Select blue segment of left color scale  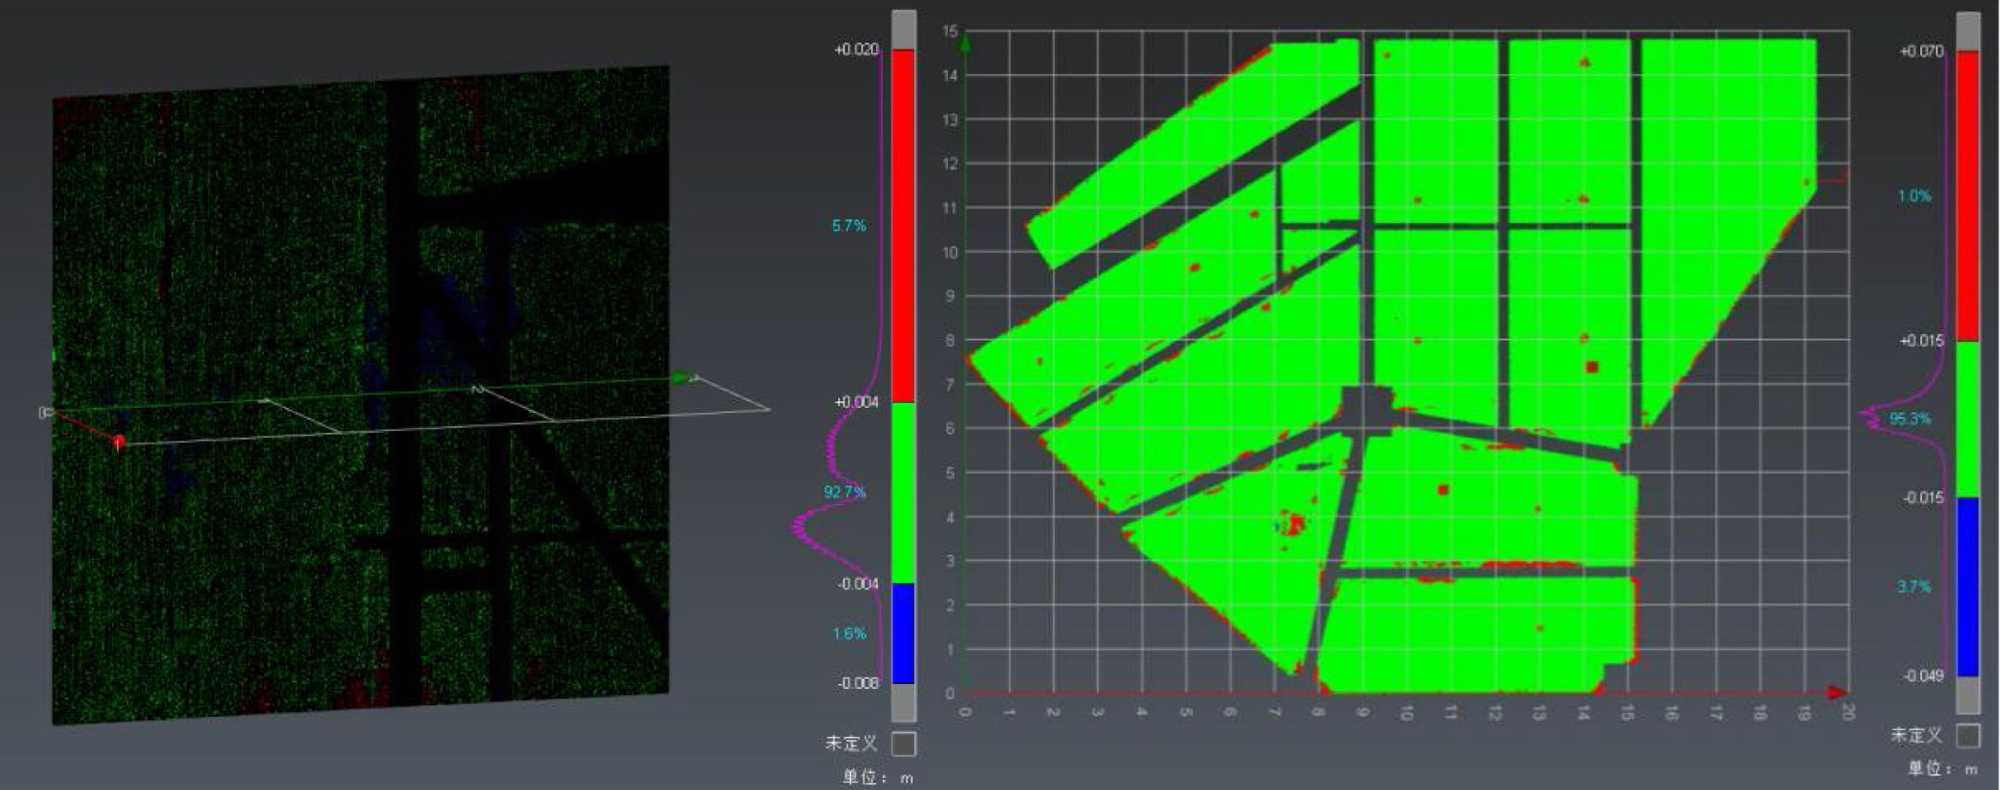(x=903, y=633)
